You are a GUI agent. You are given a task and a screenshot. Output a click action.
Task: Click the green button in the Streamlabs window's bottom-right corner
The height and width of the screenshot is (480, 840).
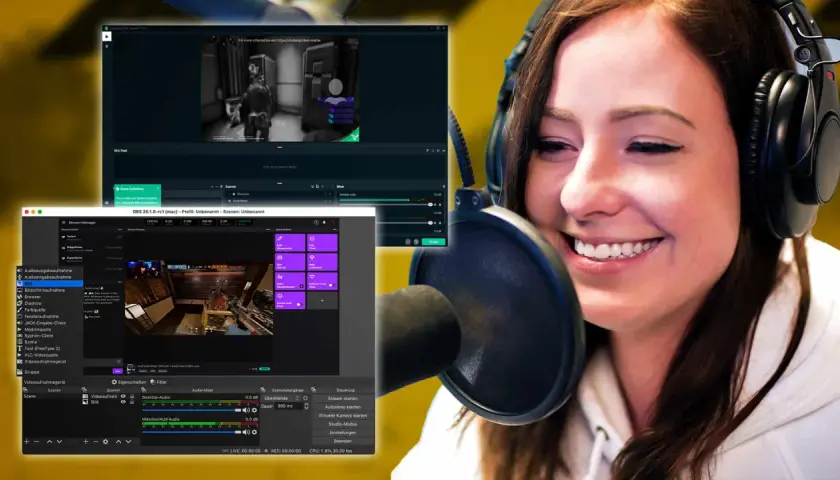coord(433,242)
